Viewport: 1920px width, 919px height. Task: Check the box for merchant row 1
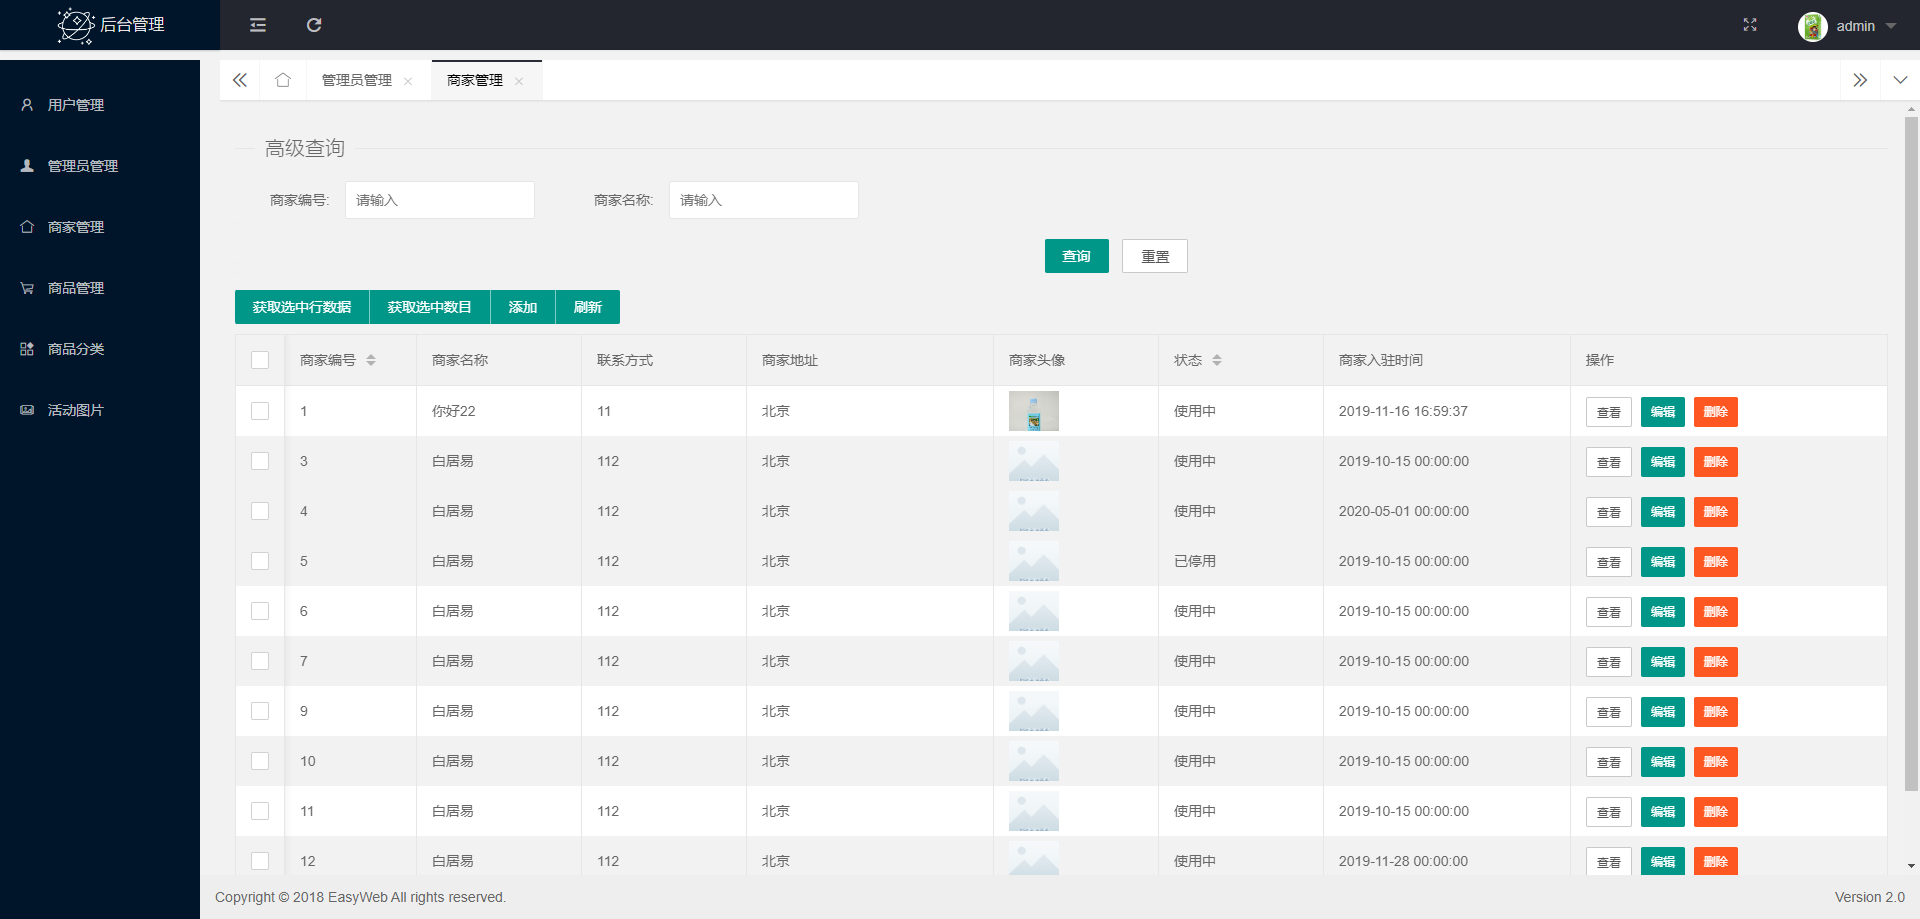click(x=260, y=411)
